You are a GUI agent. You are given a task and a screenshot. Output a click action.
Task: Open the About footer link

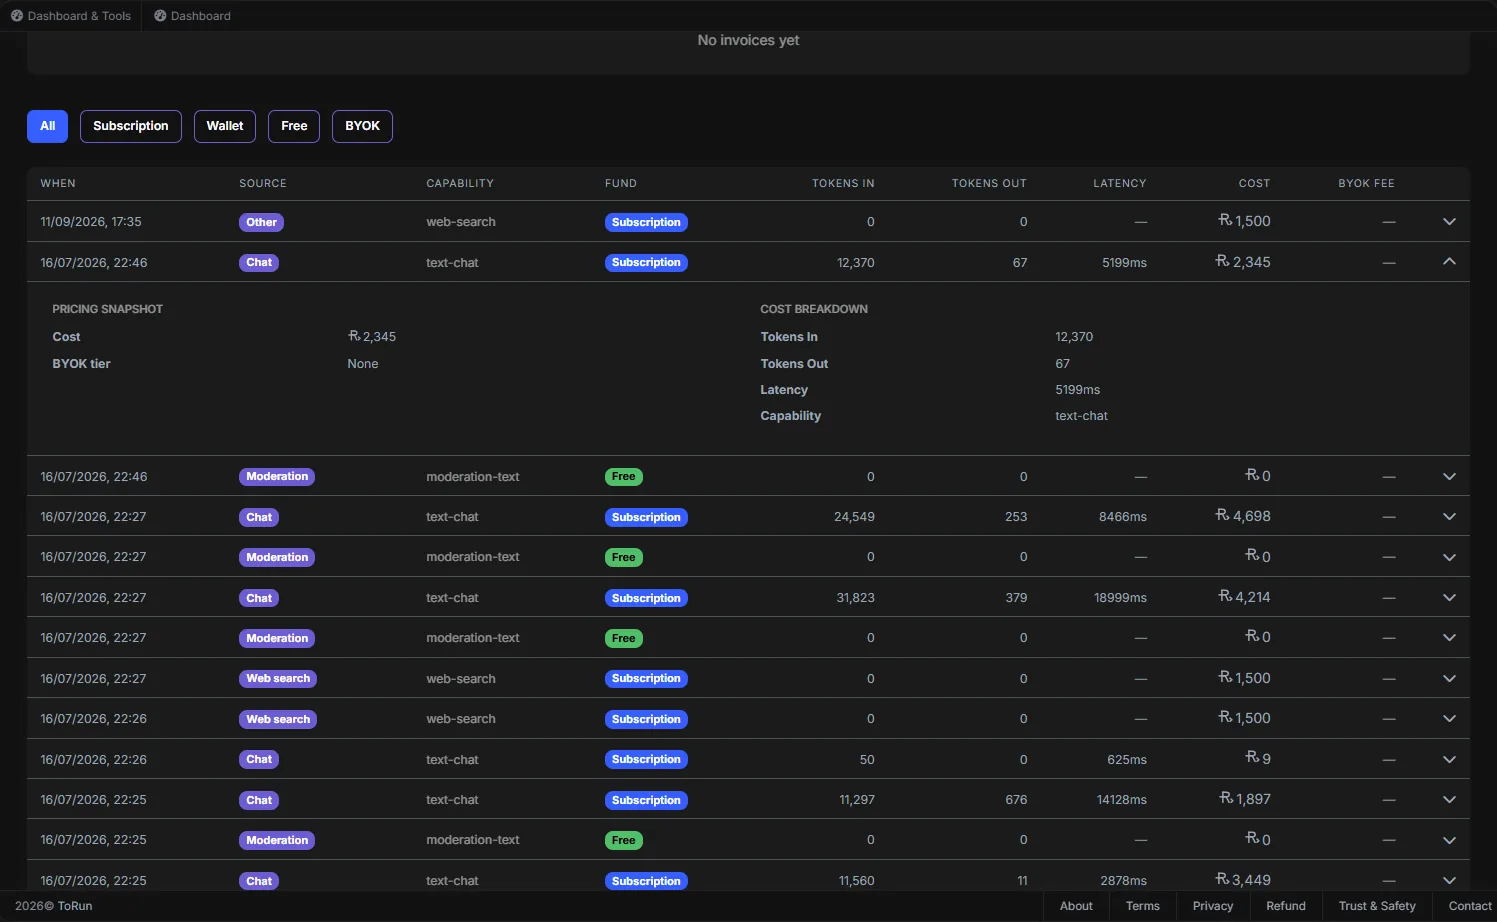click(1076, 906)
